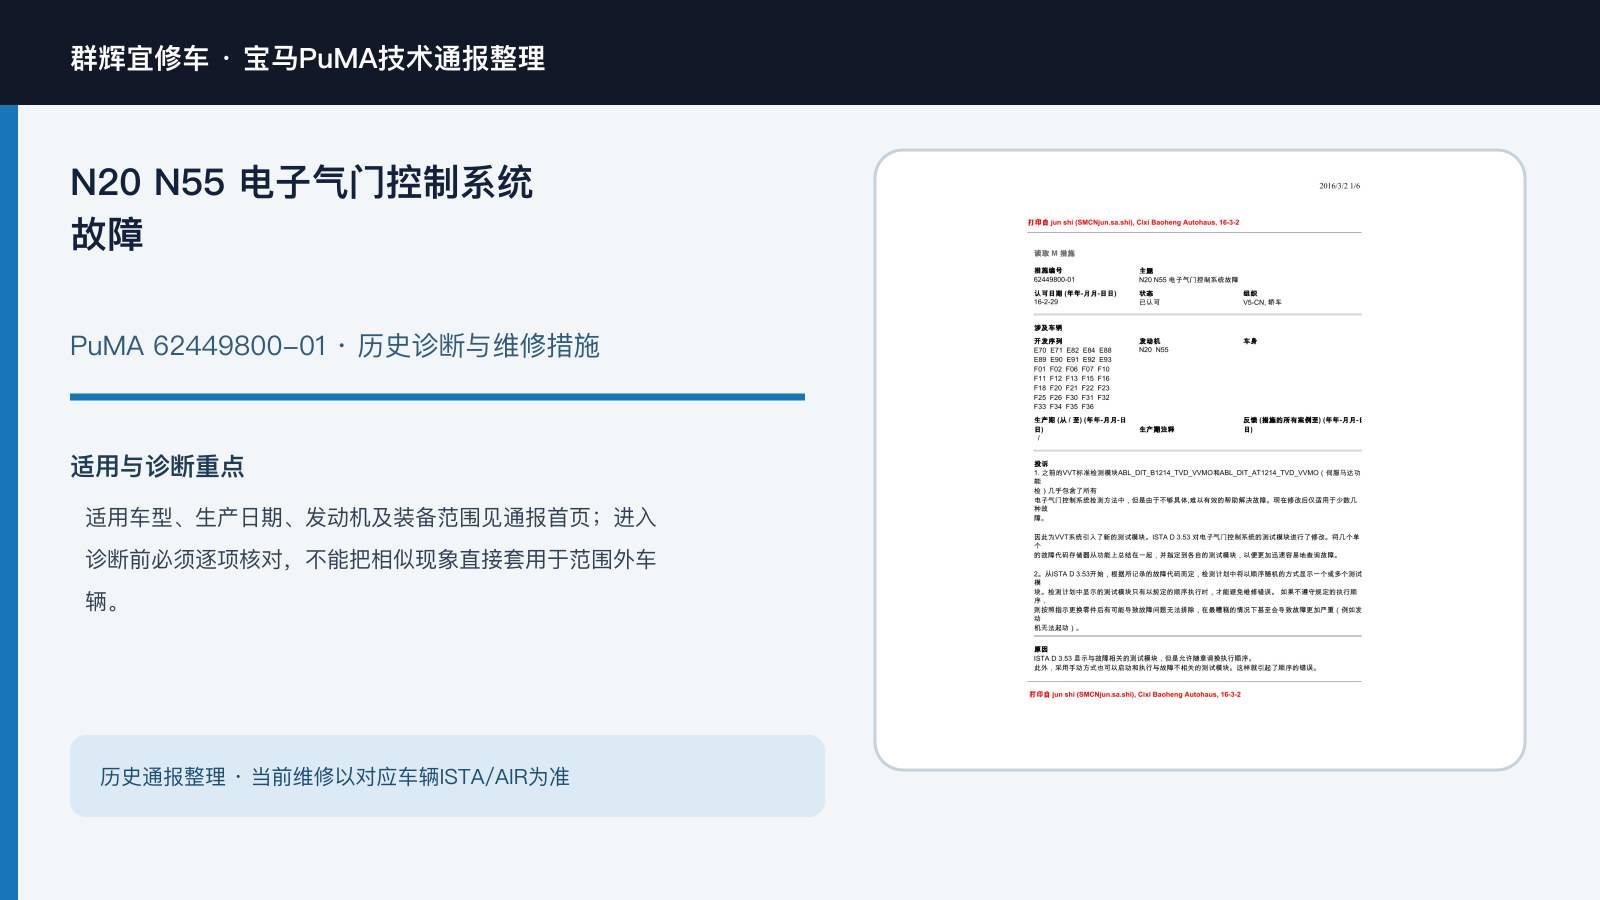Select the heading N20 N55 电子气门控制系统

[x=301, y=182]
